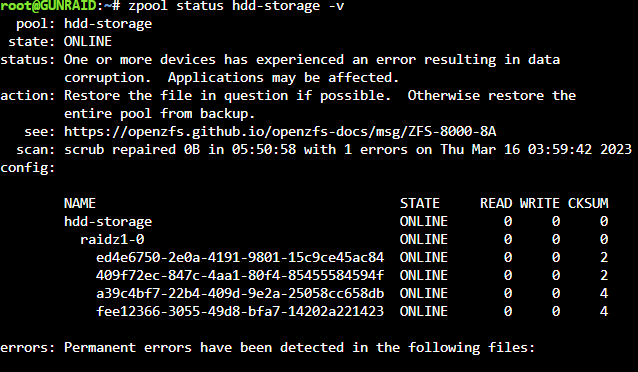Click the READ column header
Image resolution: width=638 pixels, height=372 pixels.
click(x=496, y=204)
